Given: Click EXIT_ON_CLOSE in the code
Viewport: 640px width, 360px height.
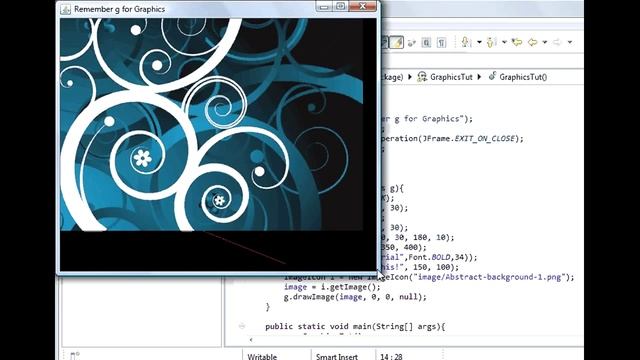Looking at the screenshot, I should (484, 139).
